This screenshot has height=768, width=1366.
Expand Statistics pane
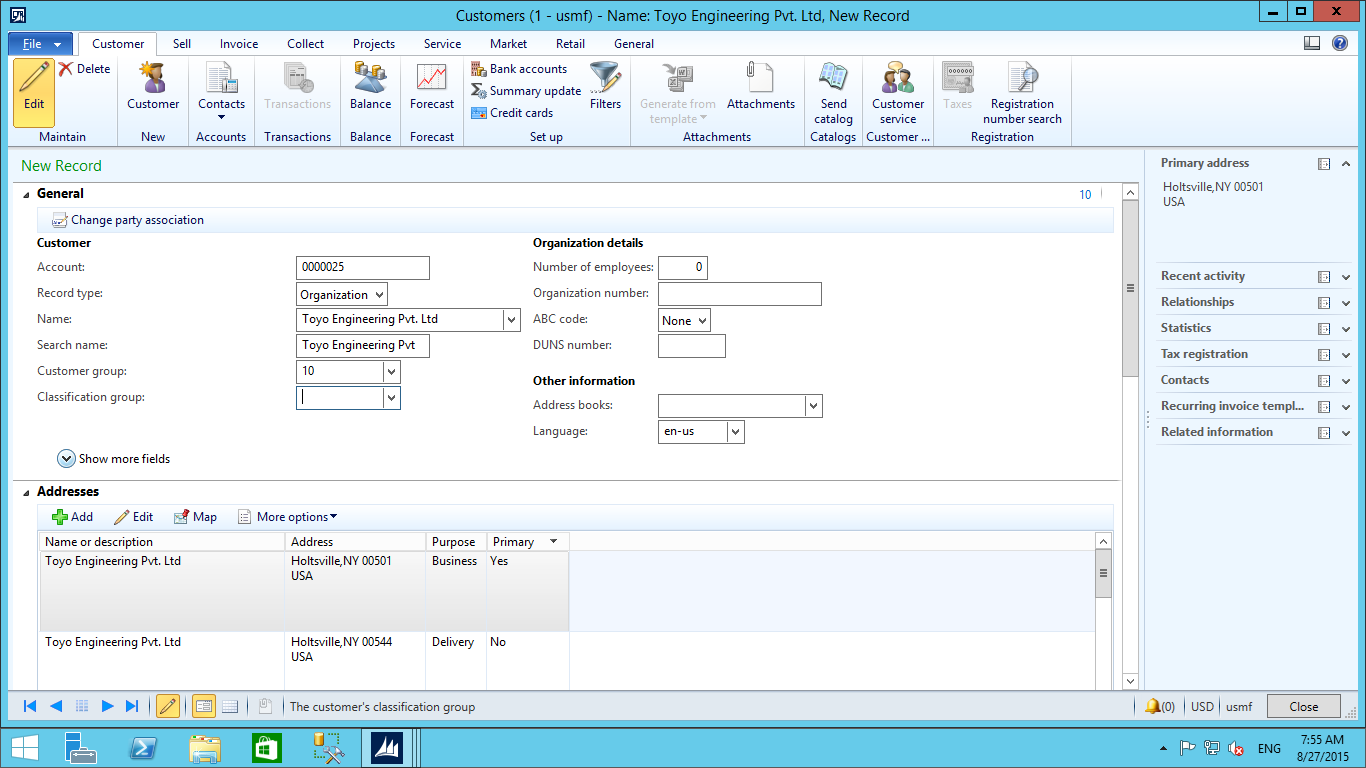(x=1347, y=329)
